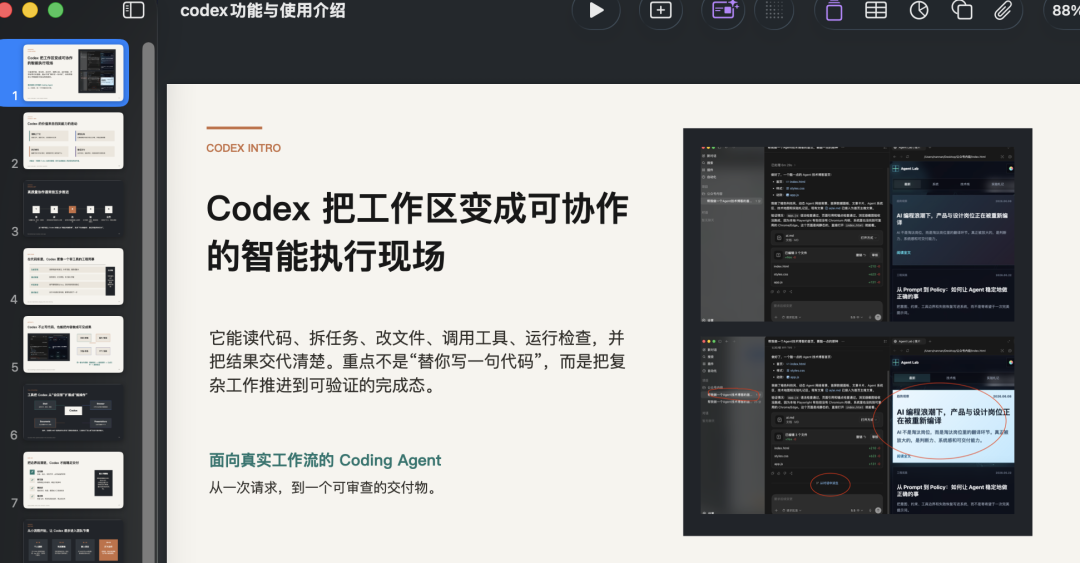Select slide 6 thumbnail in navigator
The height and width of the screenshot is (563, 1080).
click(74, 412)
